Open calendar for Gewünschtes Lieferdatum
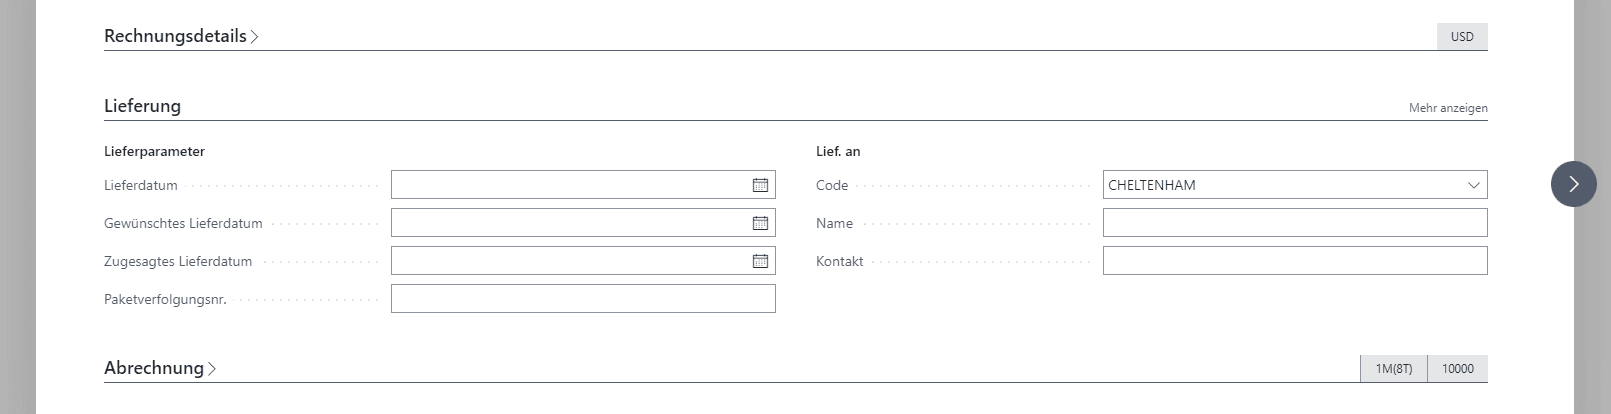This screenshot has height=414, width=1611. click(x=760, y=223)
